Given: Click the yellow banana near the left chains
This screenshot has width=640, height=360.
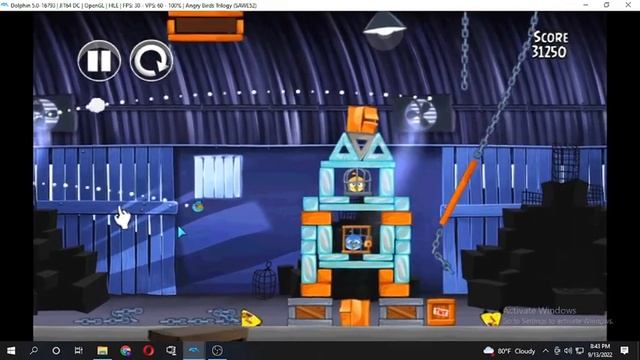Looking at the screenshot, I should pos(250,318).
